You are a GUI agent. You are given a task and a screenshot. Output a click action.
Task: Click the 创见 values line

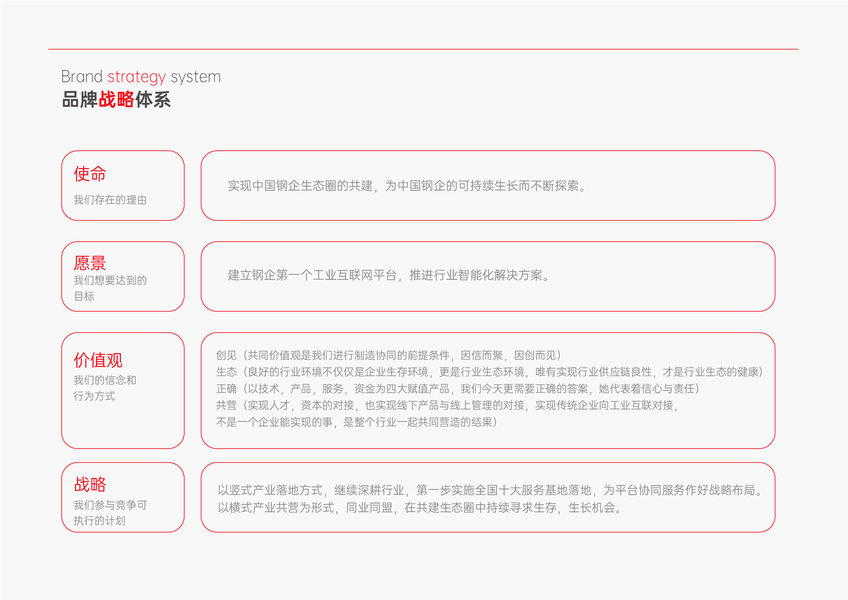coord(389,355)
